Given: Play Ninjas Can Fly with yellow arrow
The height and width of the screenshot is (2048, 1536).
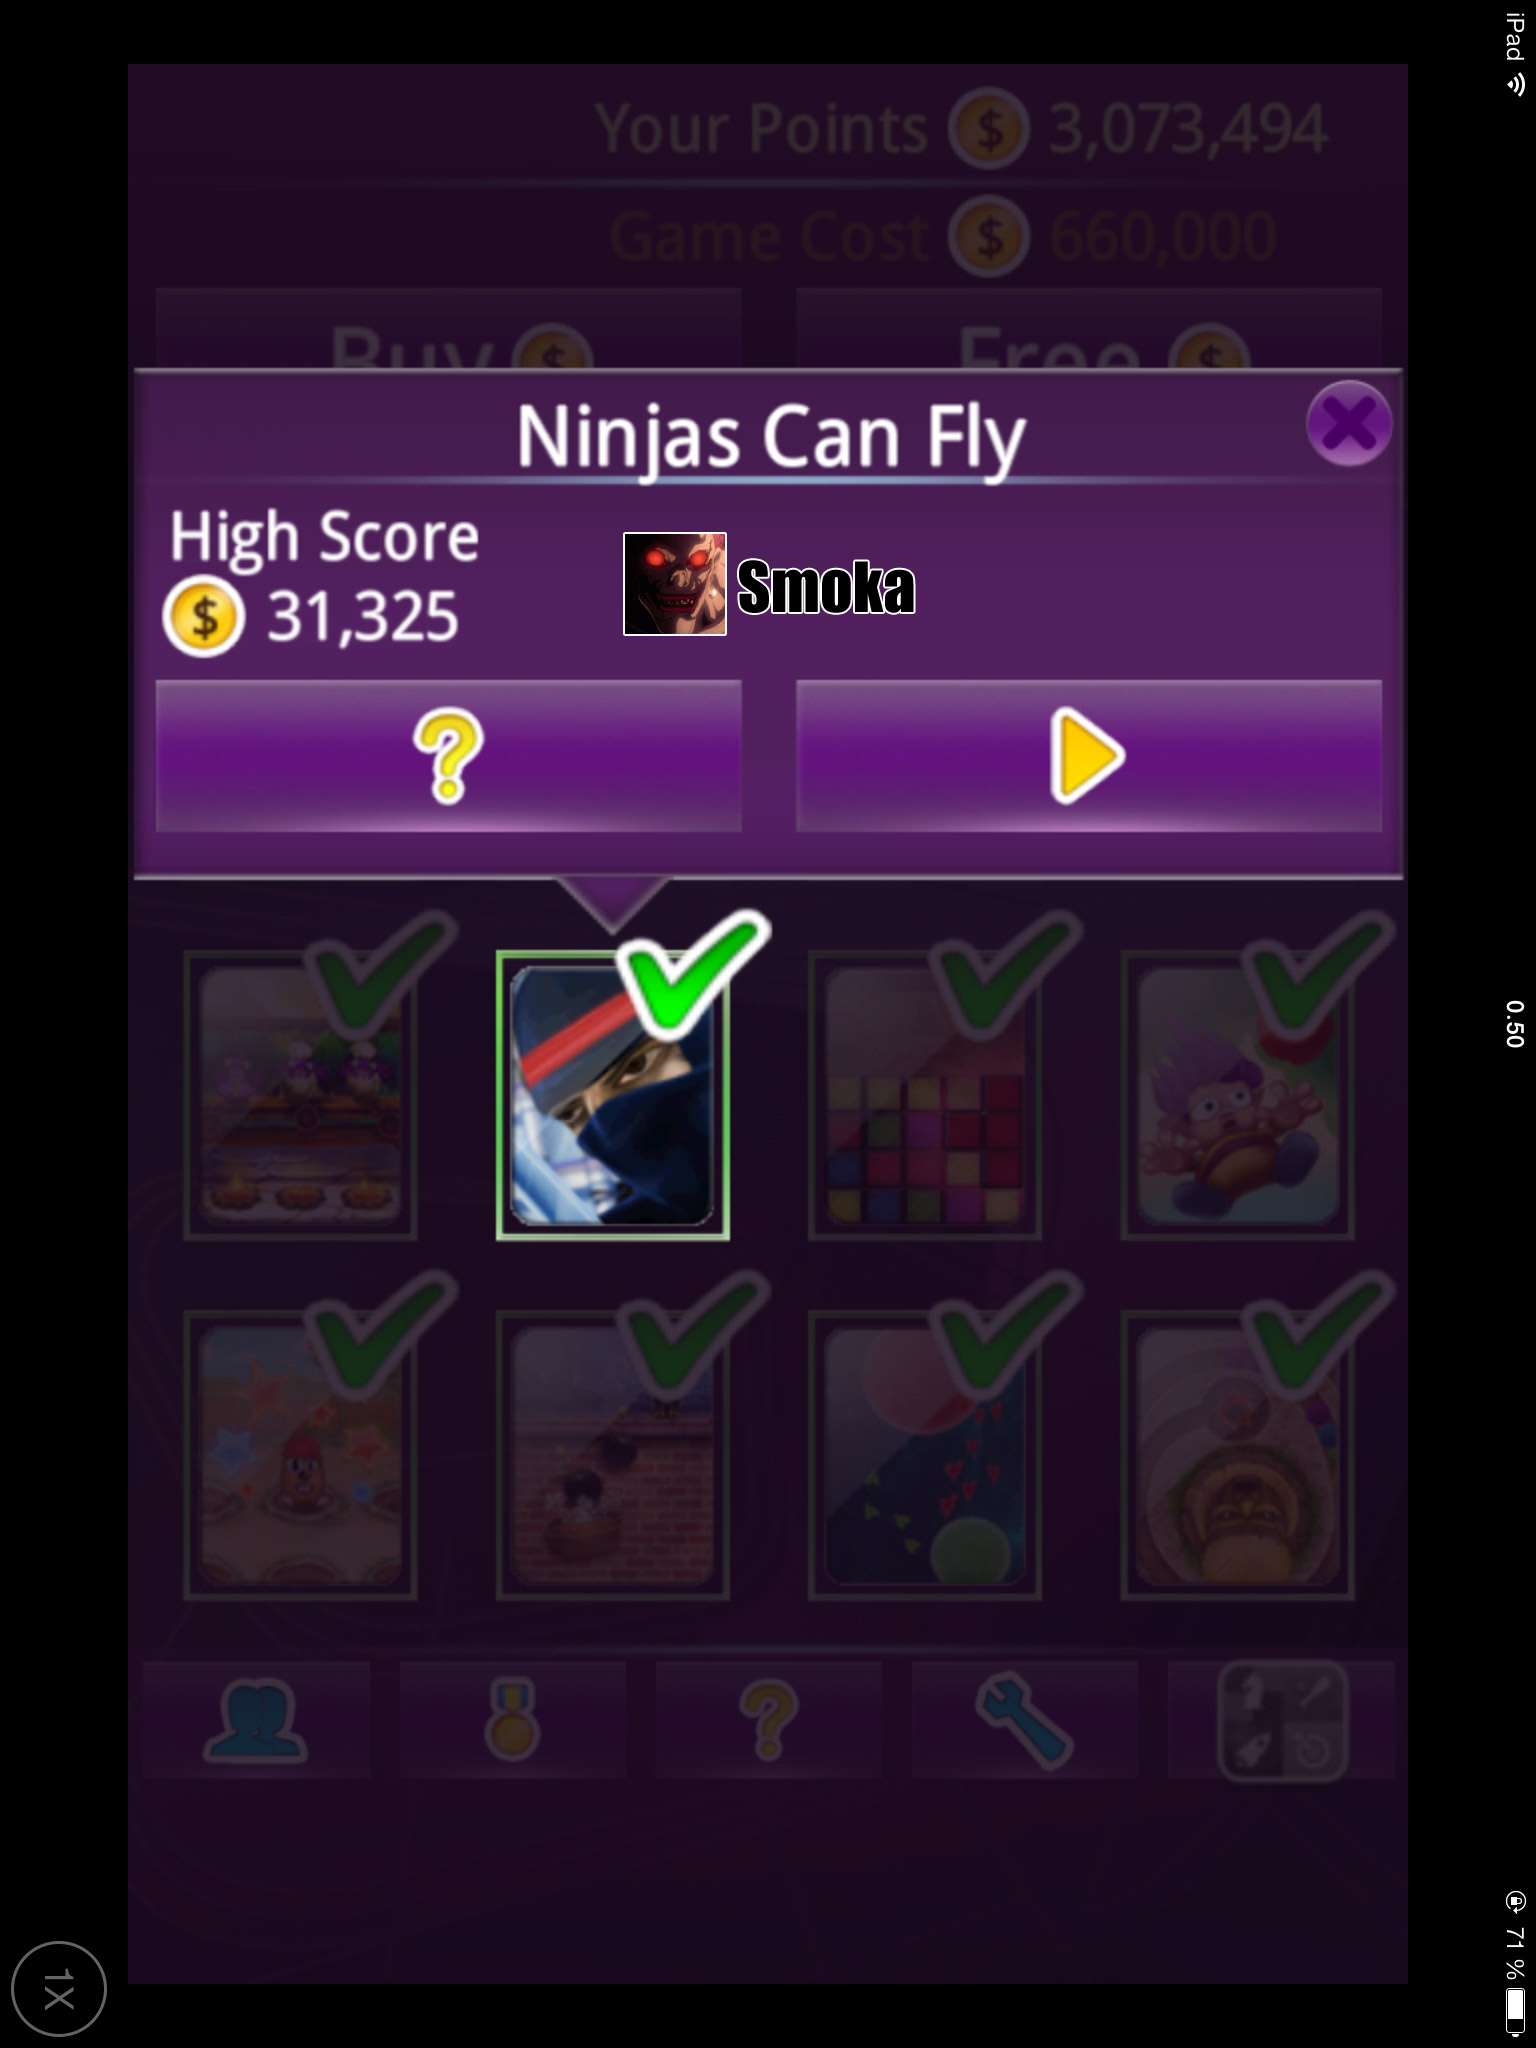Looking at the screenshot, I should click(1088, 756).
